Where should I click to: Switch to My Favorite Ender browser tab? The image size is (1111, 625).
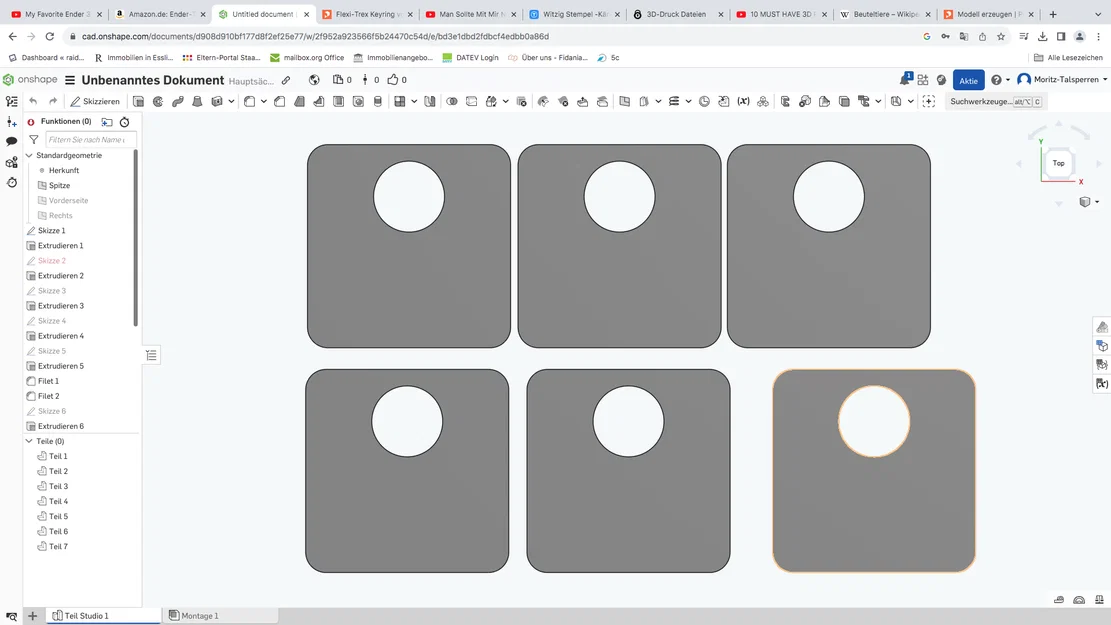(x=56, y=14)
